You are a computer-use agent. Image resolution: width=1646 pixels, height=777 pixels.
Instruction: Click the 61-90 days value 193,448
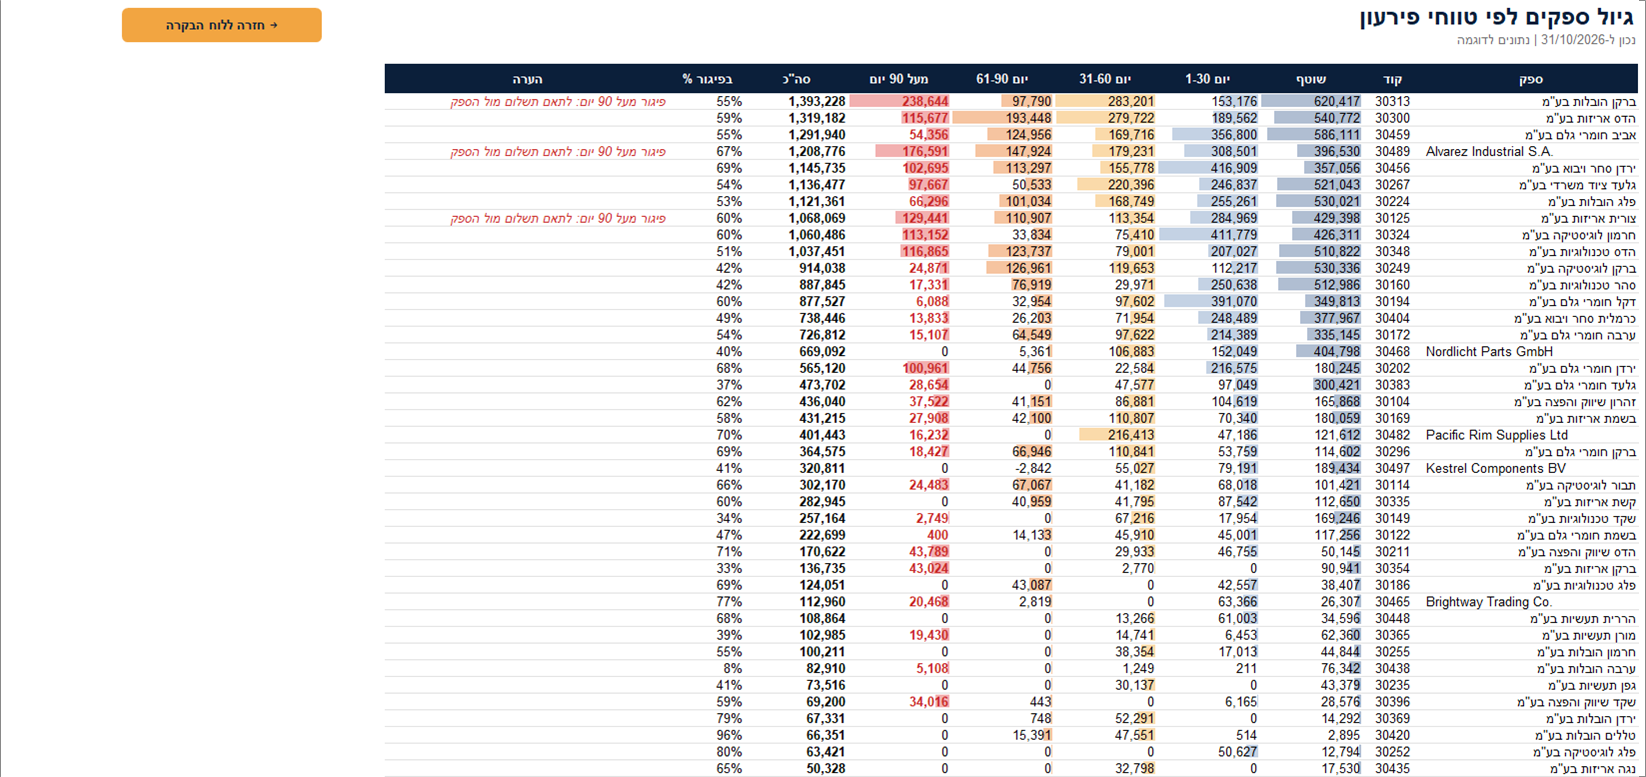[1027, 118]
